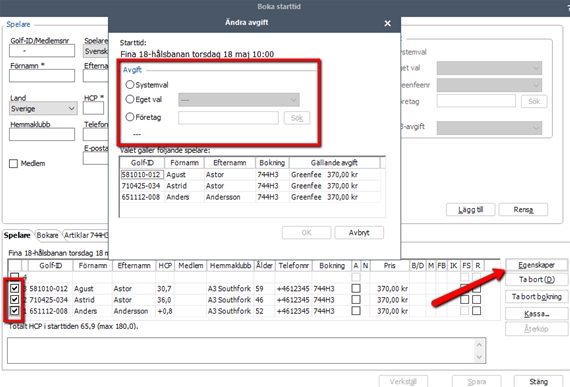Screen dimensions: 570x387
Task: Click the Egenskaper button
Action: (x=536, y=265)
